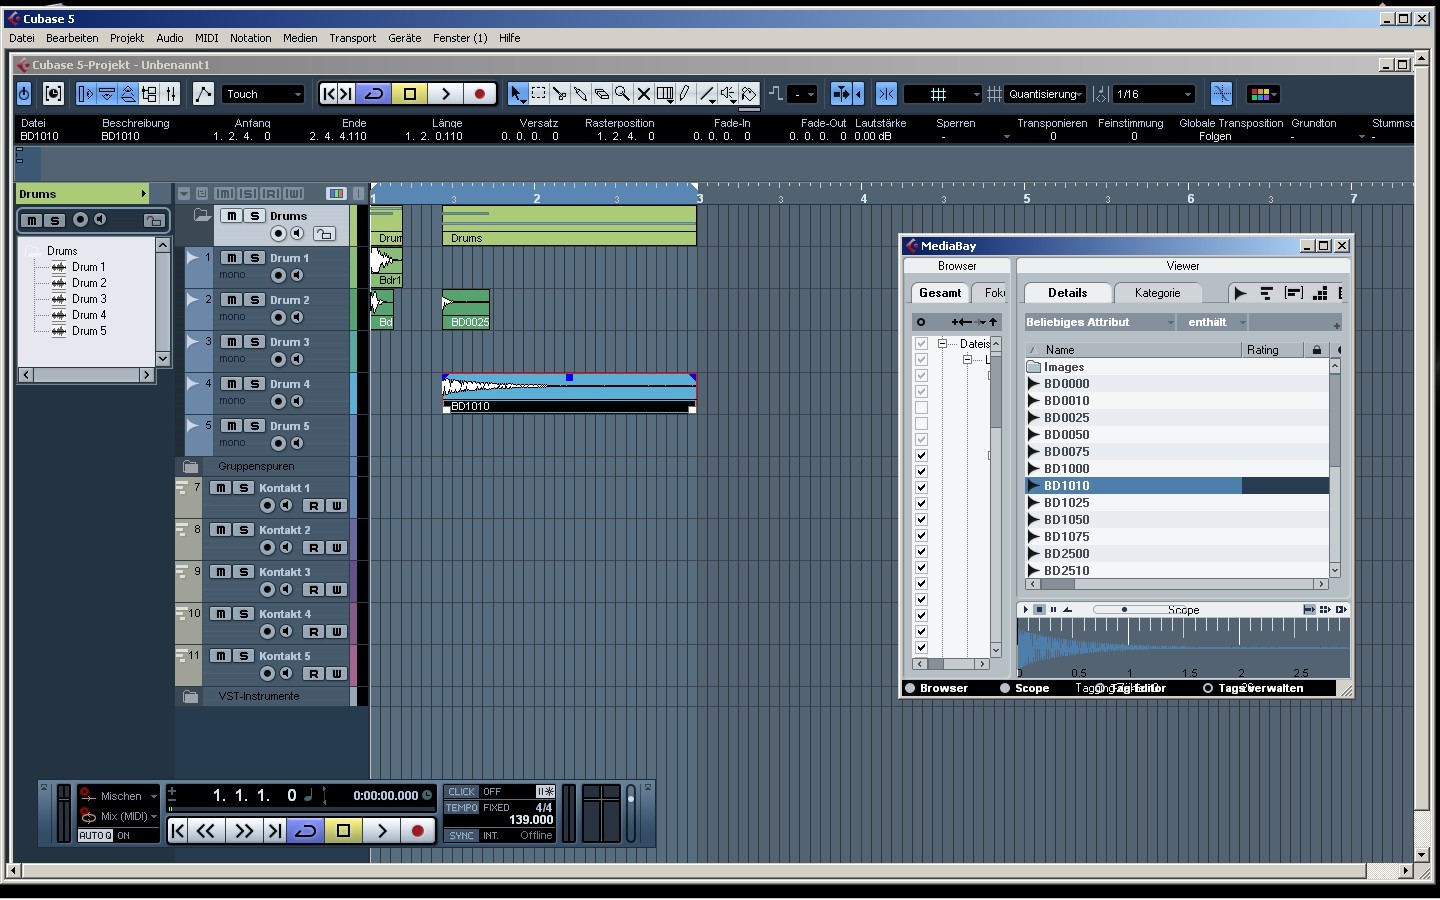This screenshot has width=1440, height=900.
Task: Toggle Cycle loop in transport panel
Action: click(x=306, y=831)
